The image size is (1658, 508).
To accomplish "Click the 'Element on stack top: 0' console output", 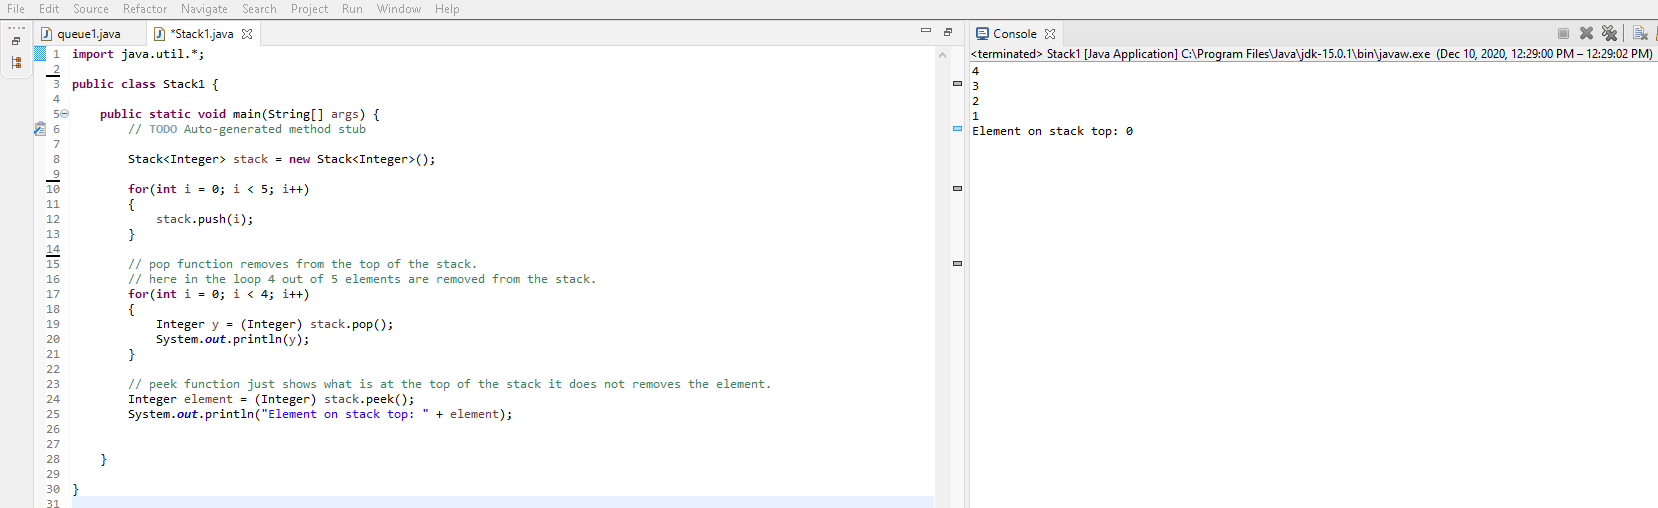I will click(x=1053, y=131).
